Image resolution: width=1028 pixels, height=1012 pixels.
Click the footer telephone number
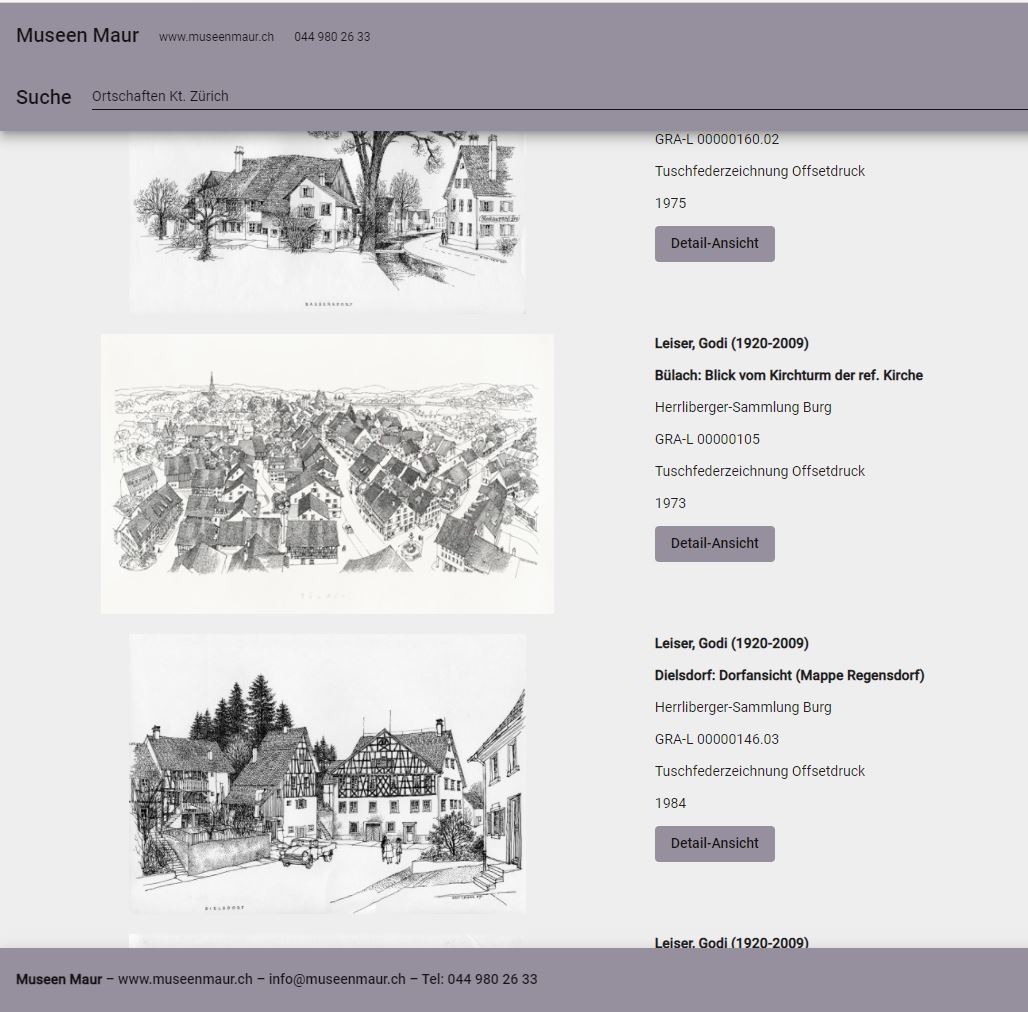(492, 979)
